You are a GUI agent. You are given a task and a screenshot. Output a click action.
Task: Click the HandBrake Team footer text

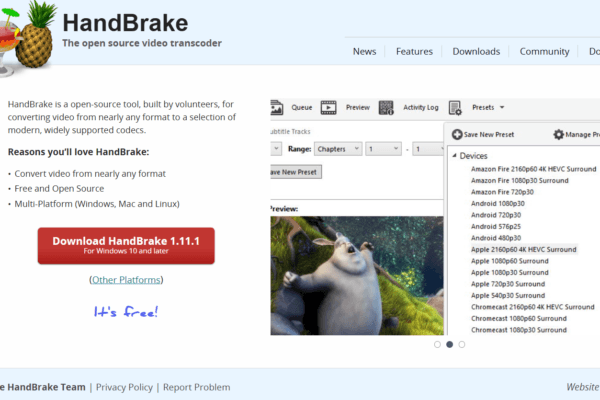[43, 387]
